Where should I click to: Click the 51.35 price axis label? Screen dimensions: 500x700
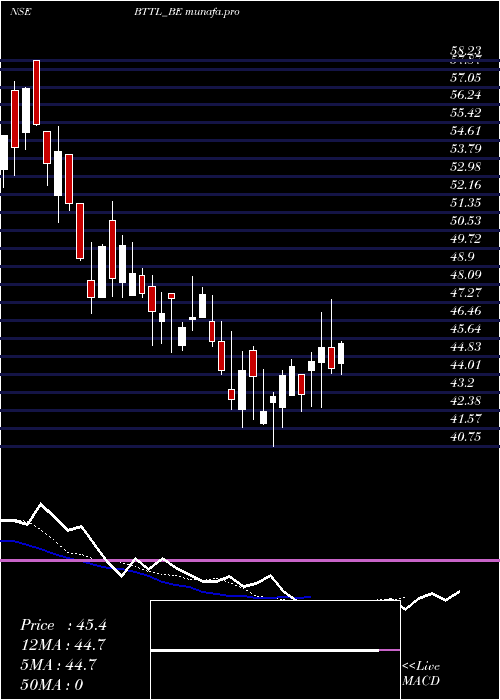click(466, 203)
